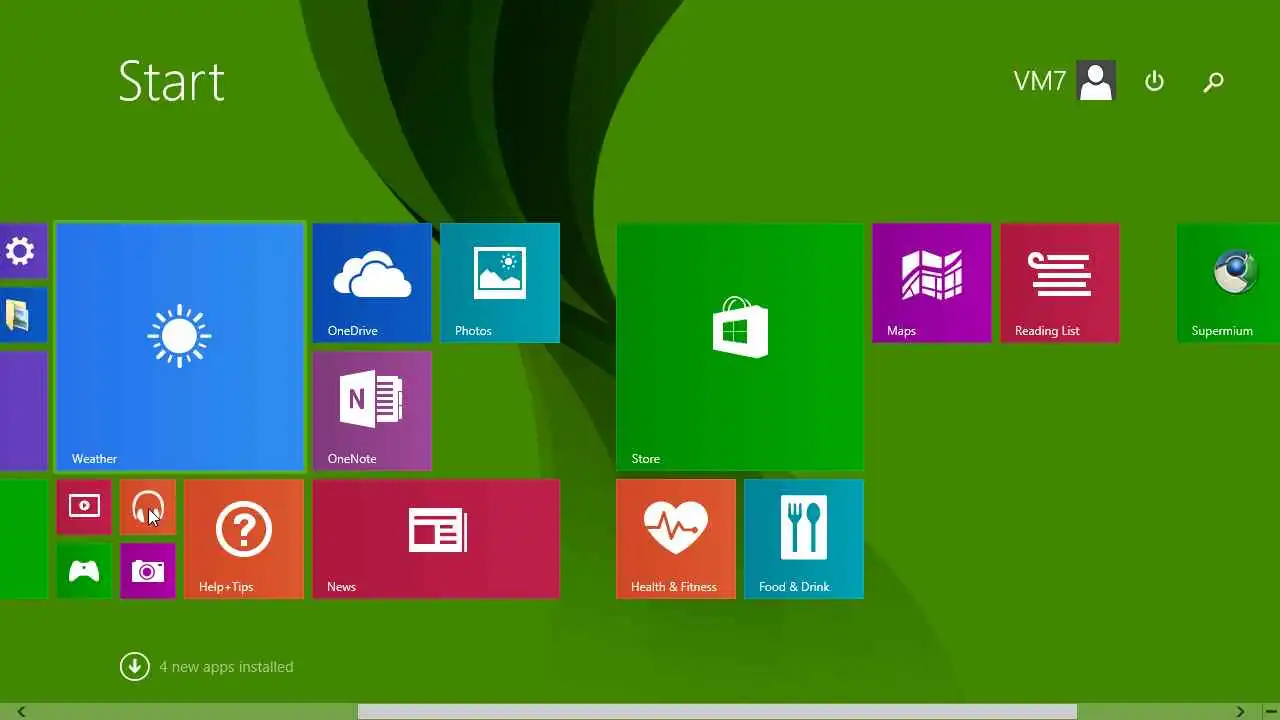Click the scrollbar left arrow
Viewport: 1280px width, 720px height.
click(x=20, y=712)
